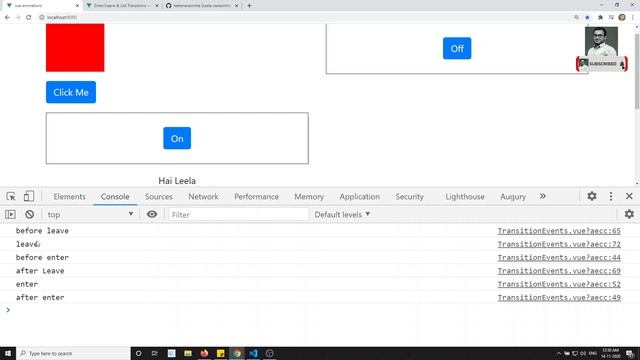Reload the page

[29, 17]
